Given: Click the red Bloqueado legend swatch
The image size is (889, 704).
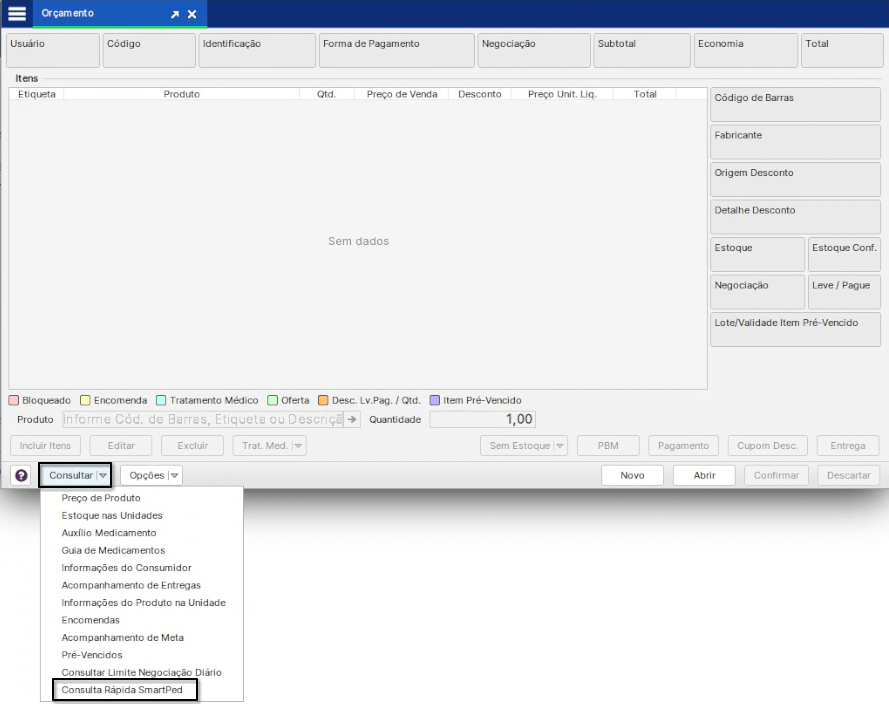Looking at the screenshot, I should [14, 400].
